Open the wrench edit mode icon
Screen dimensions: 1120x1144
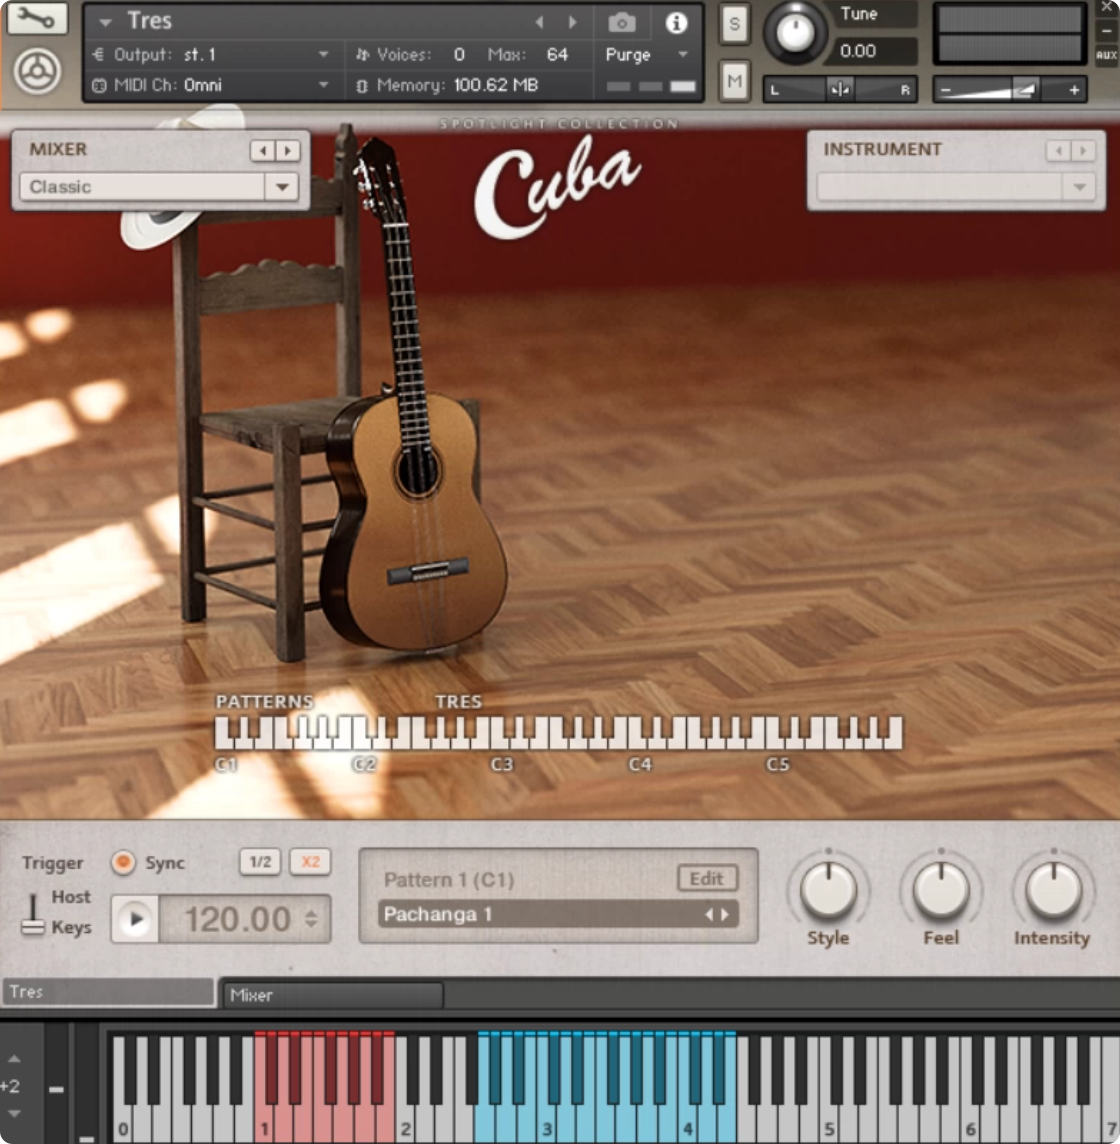pyautogui.click(x=36, y=18)
